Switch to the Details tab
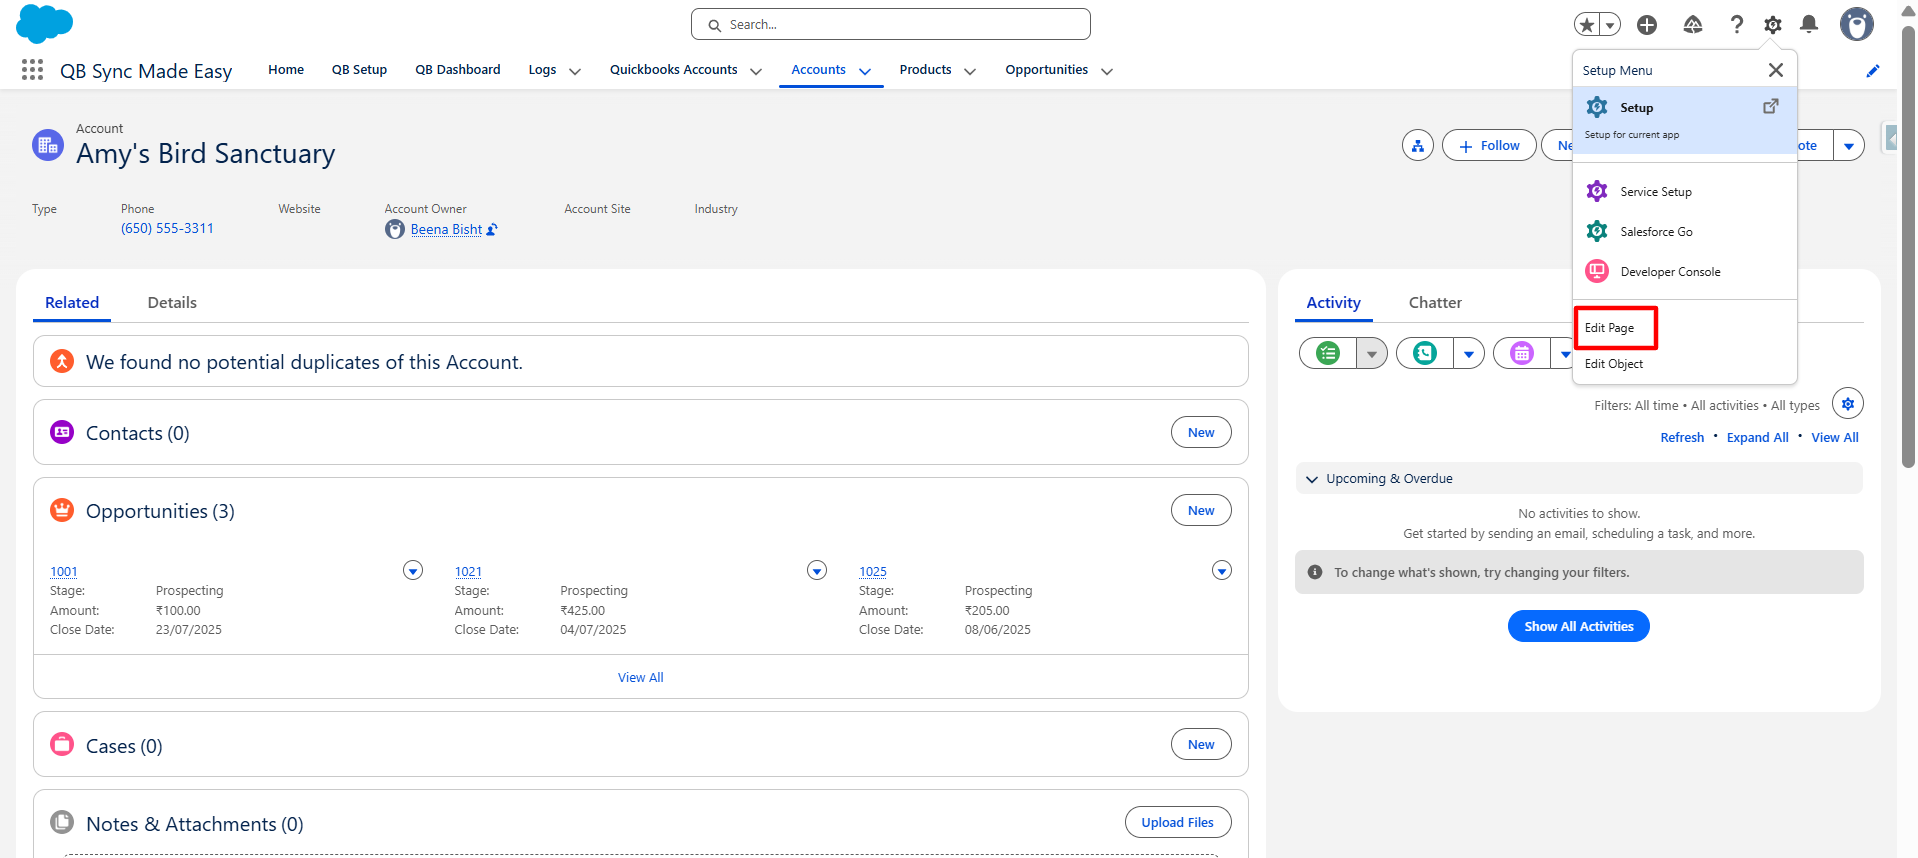This screenshot has width=1918, height=858. coord(172,303)
